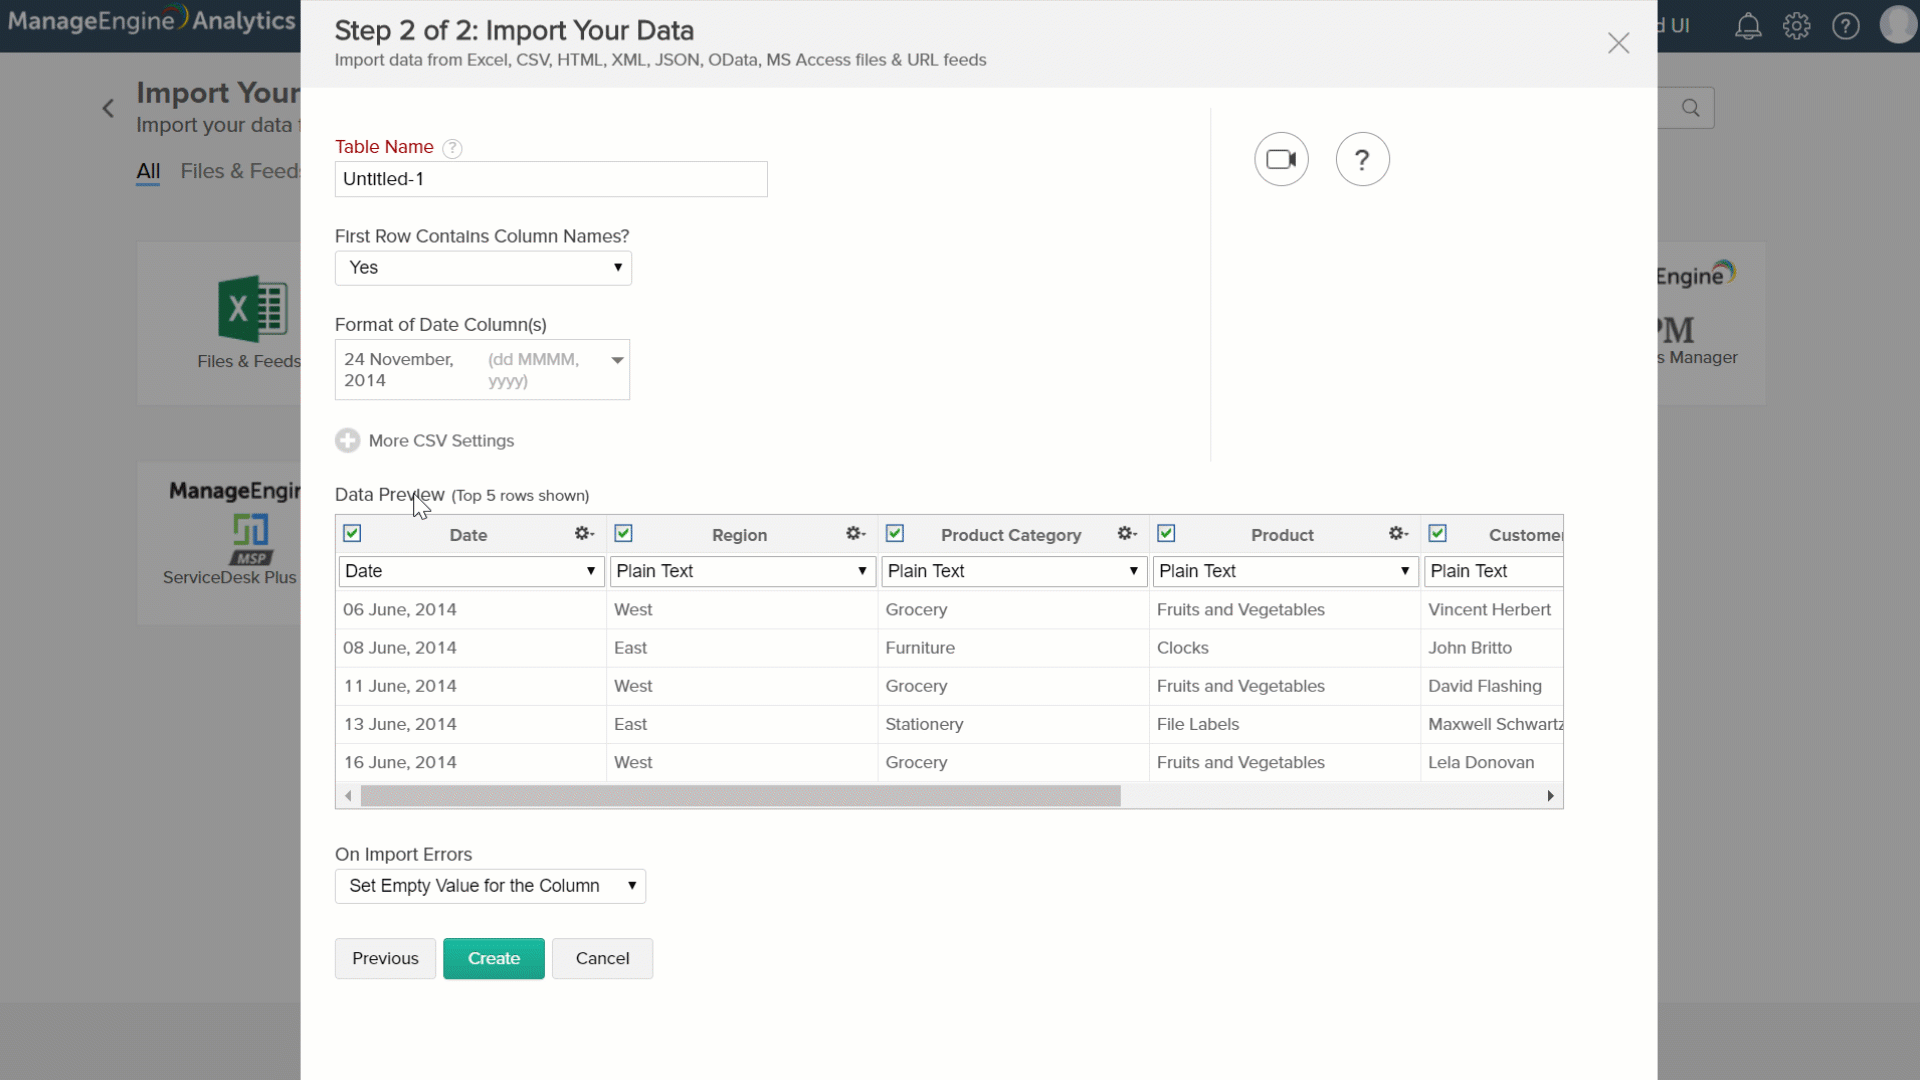Click the Previous button

[384, 958]
